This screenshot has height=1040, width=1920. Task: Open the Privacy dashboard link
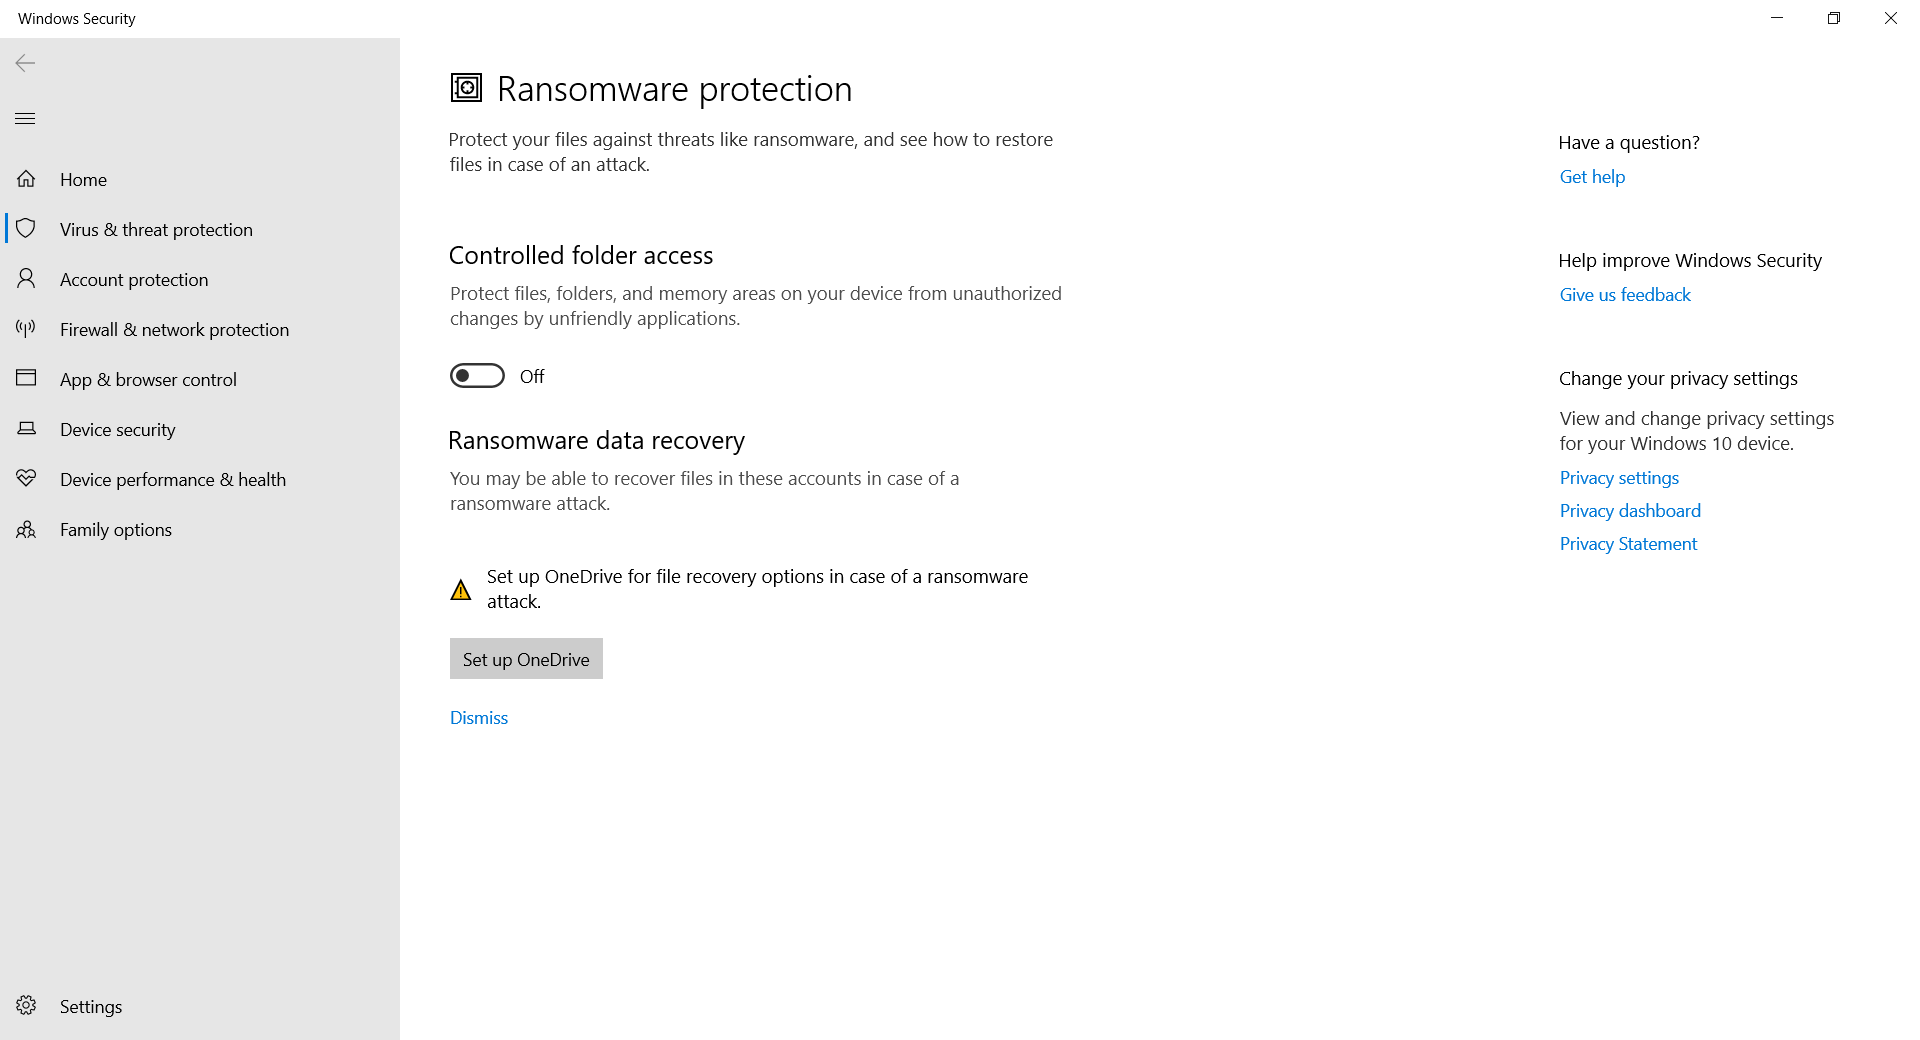[1630, 511]
